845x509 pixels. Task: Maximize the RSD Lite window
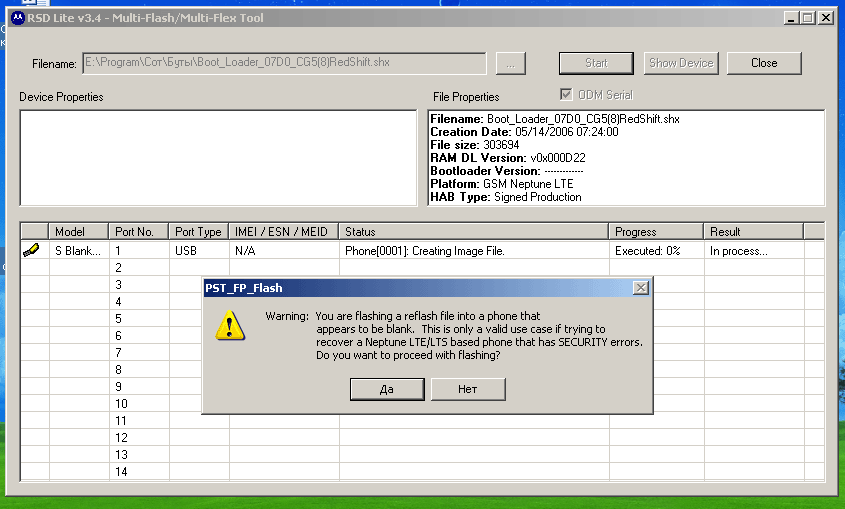808,18
